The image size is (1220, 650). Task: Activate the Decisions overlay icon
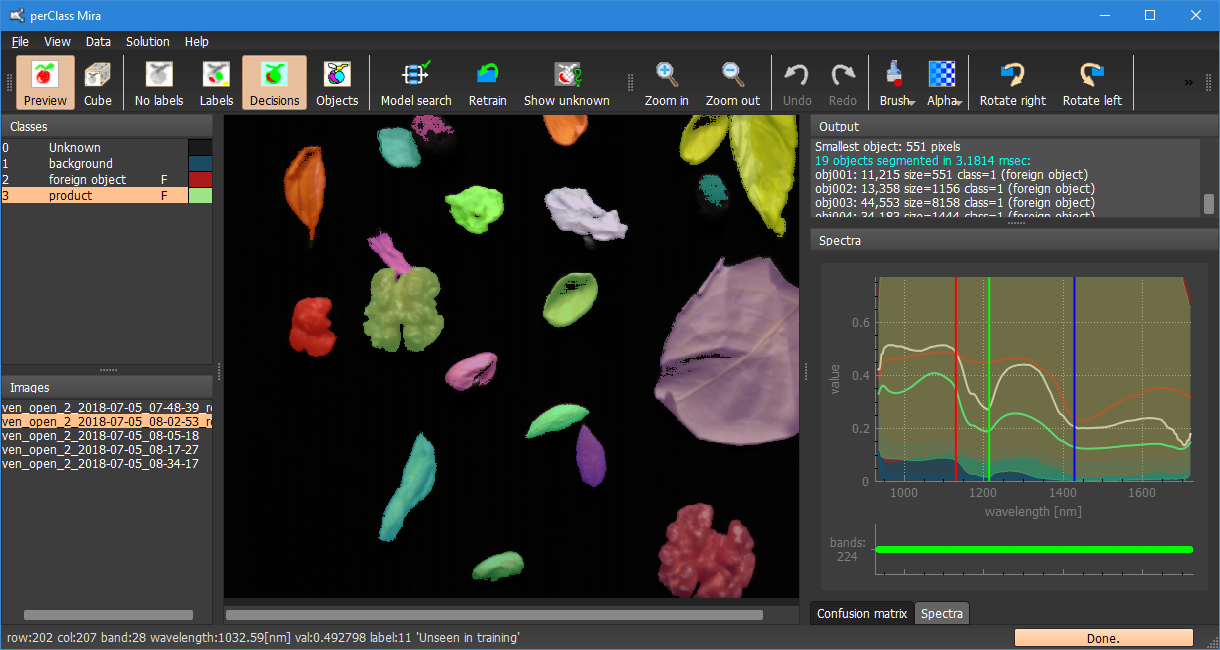(x=274, y=82)
